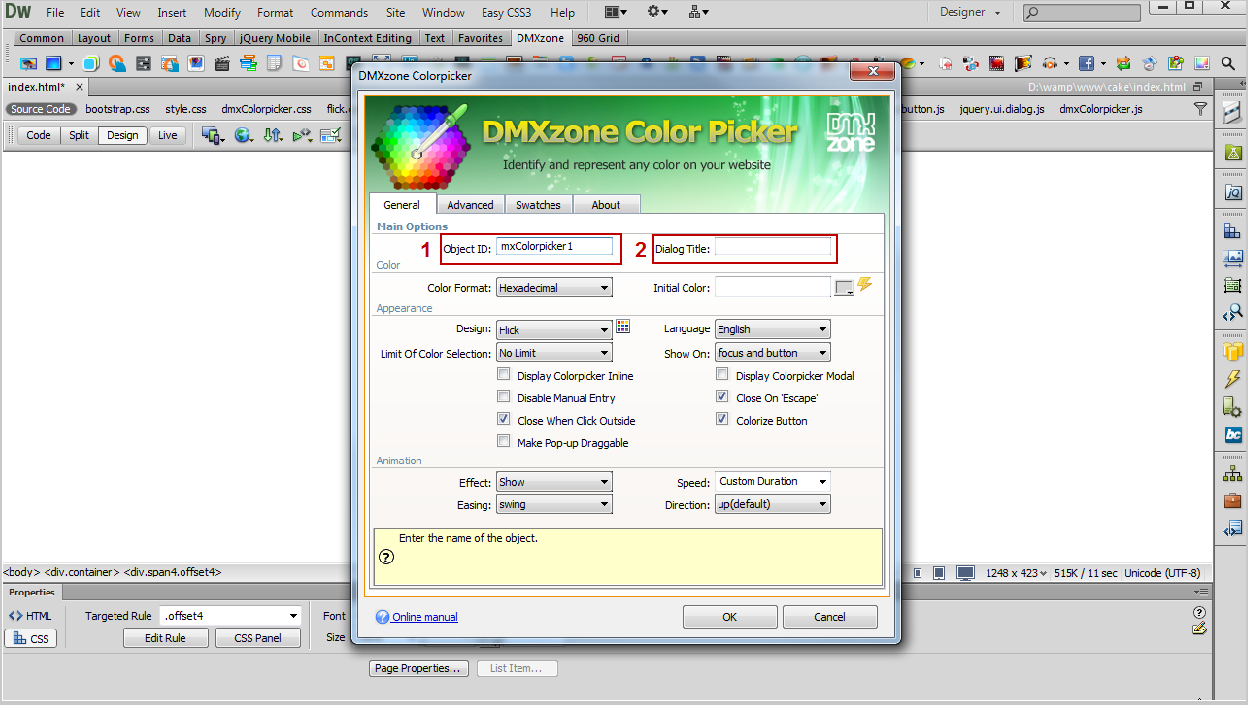Uncheck Close When Click Outside
The image size is (1248, 705).
(504, 420)
